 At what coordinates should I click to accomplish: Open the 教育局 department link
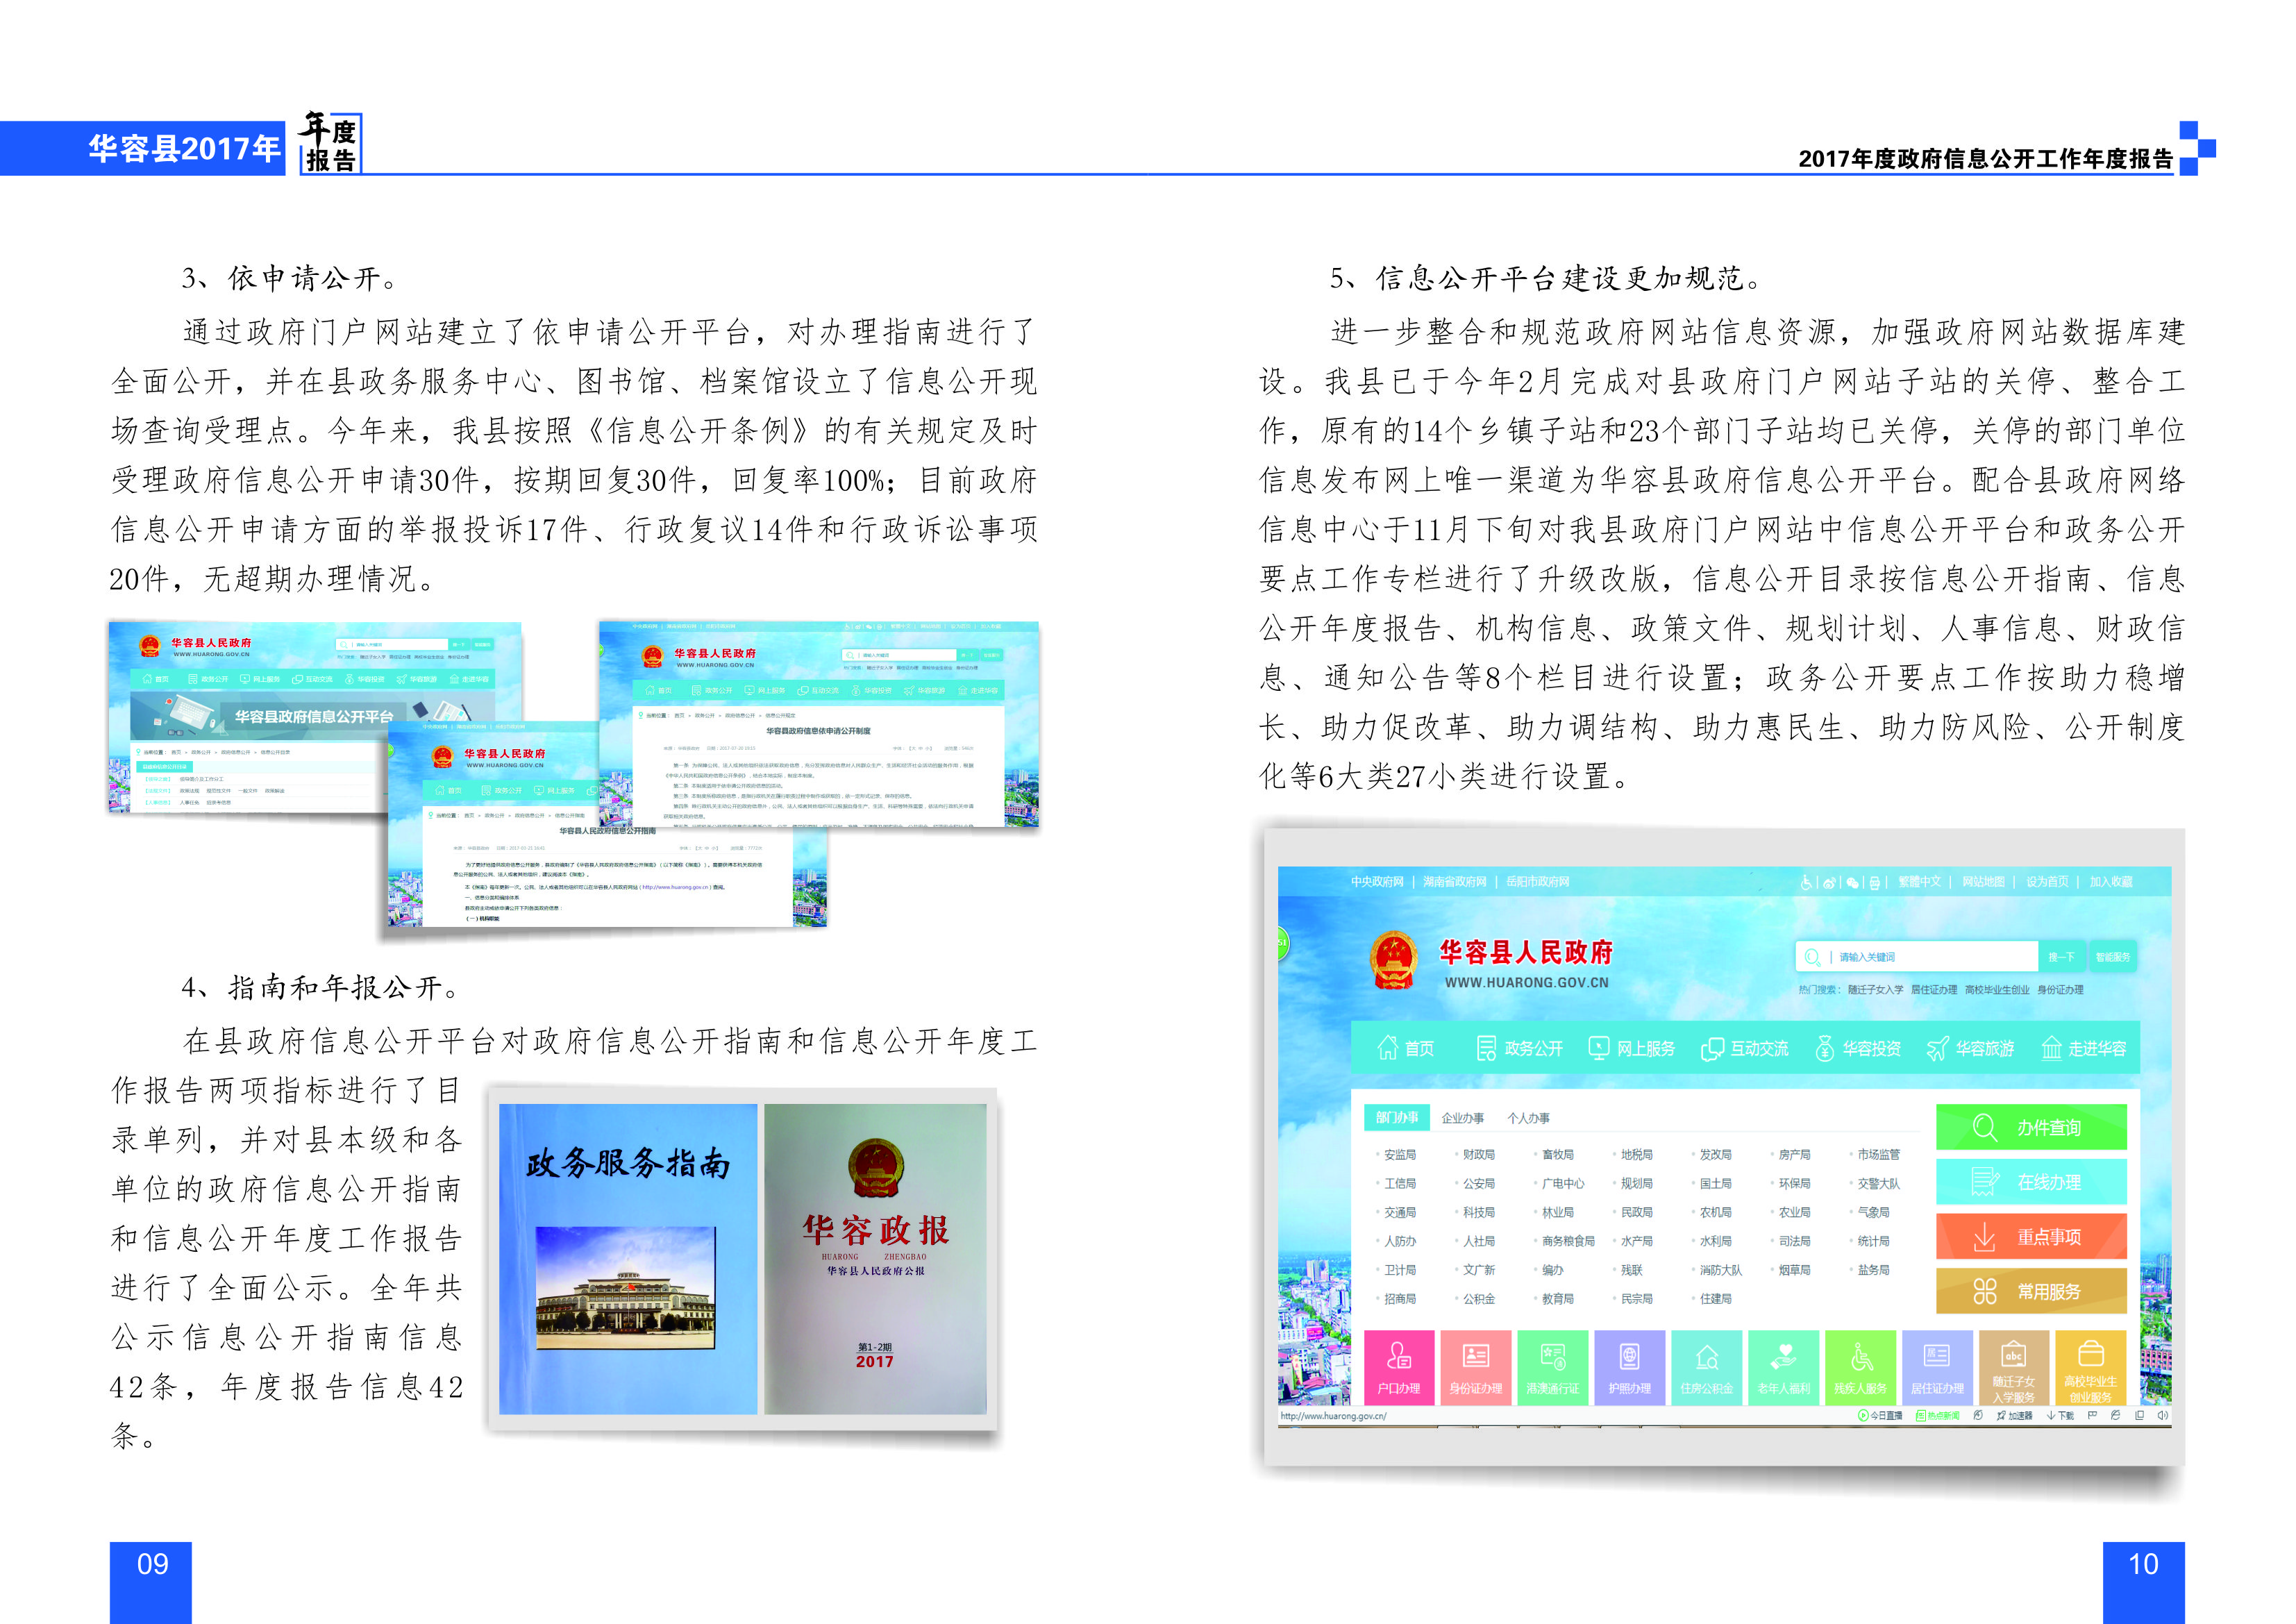(1557, 1299)
